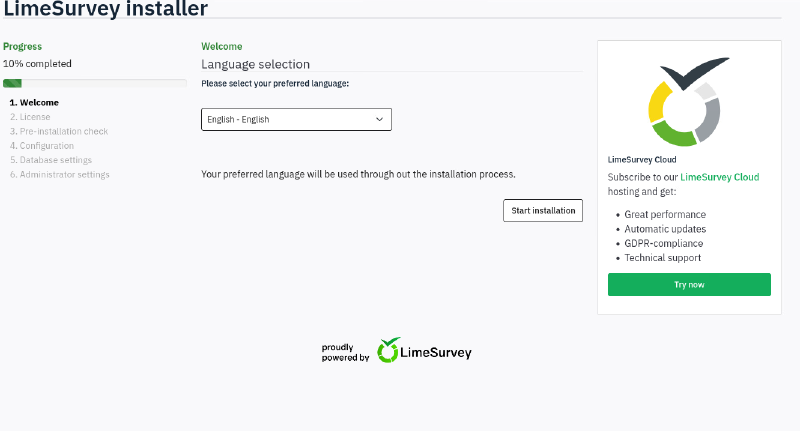Open the LimeSurvey Cloud hyperlink

(x=719, y=177)
